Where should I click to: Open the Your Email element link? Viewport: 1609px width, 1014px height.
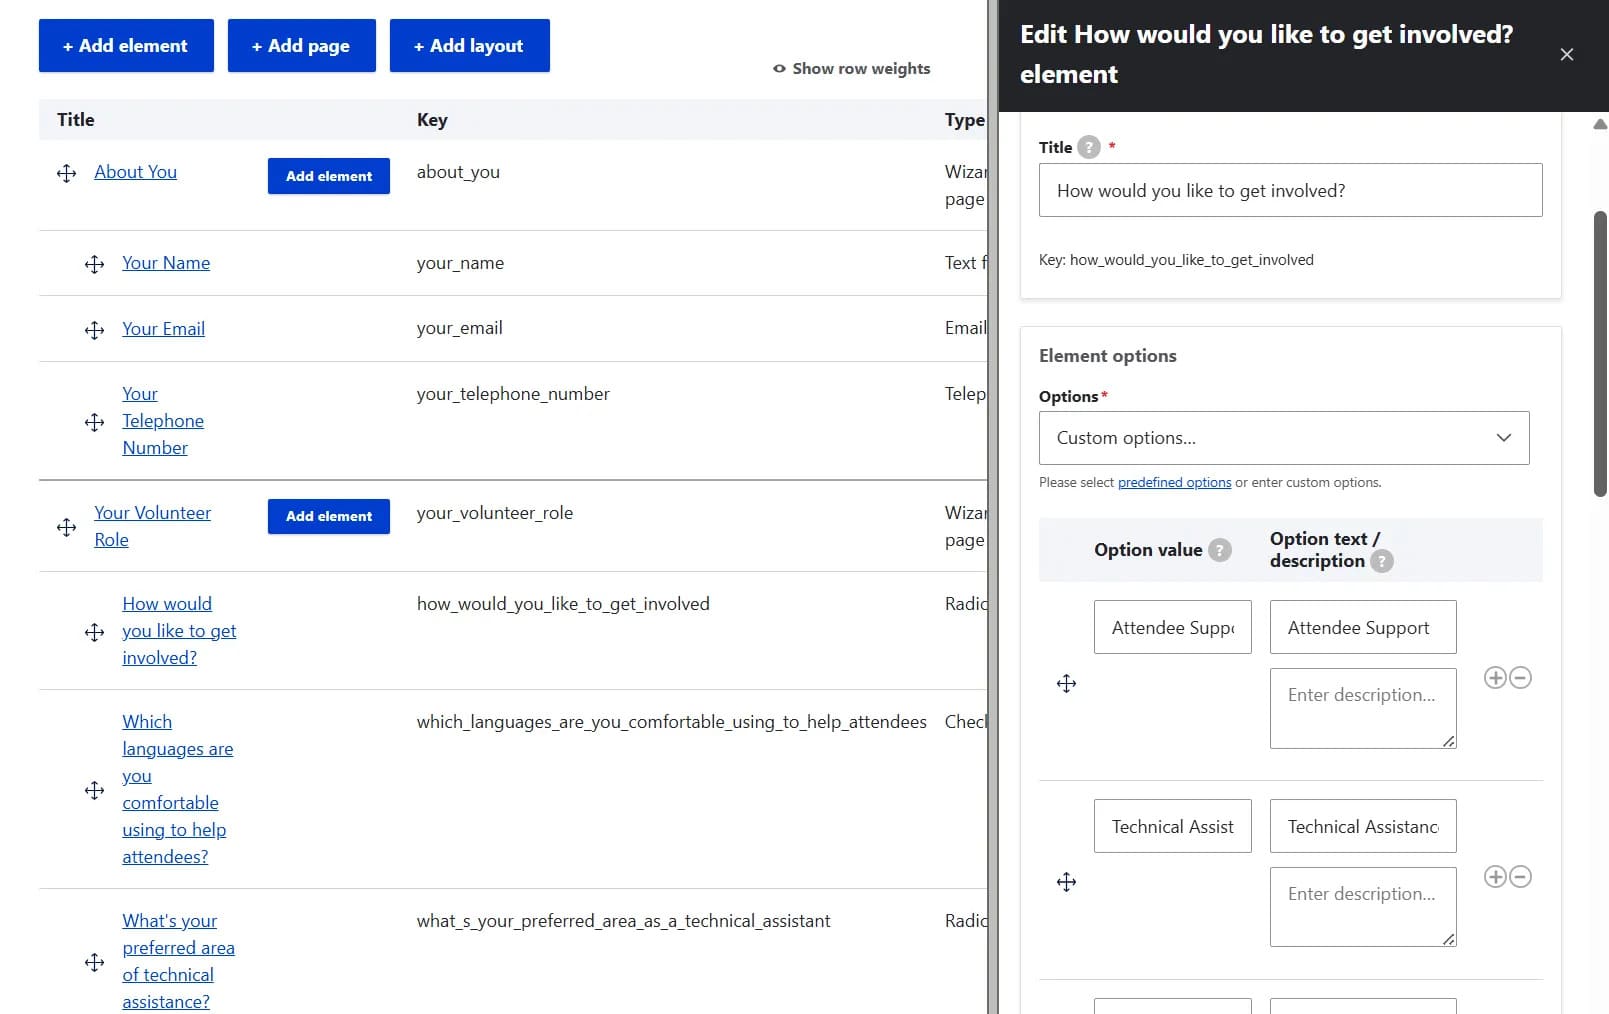point(163,329)
